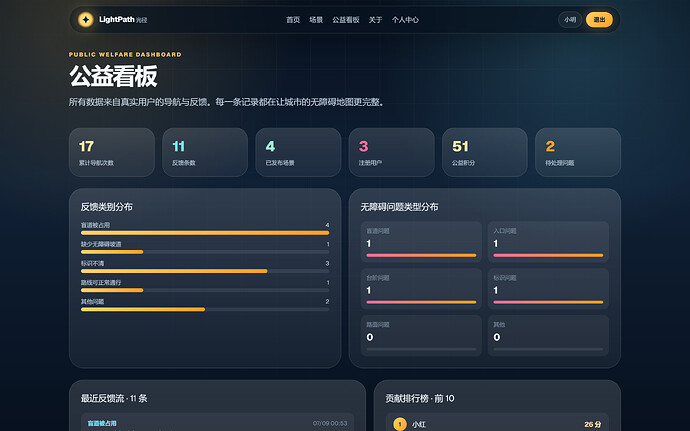Click the 小红 leaderboard row

pos(497,423)
